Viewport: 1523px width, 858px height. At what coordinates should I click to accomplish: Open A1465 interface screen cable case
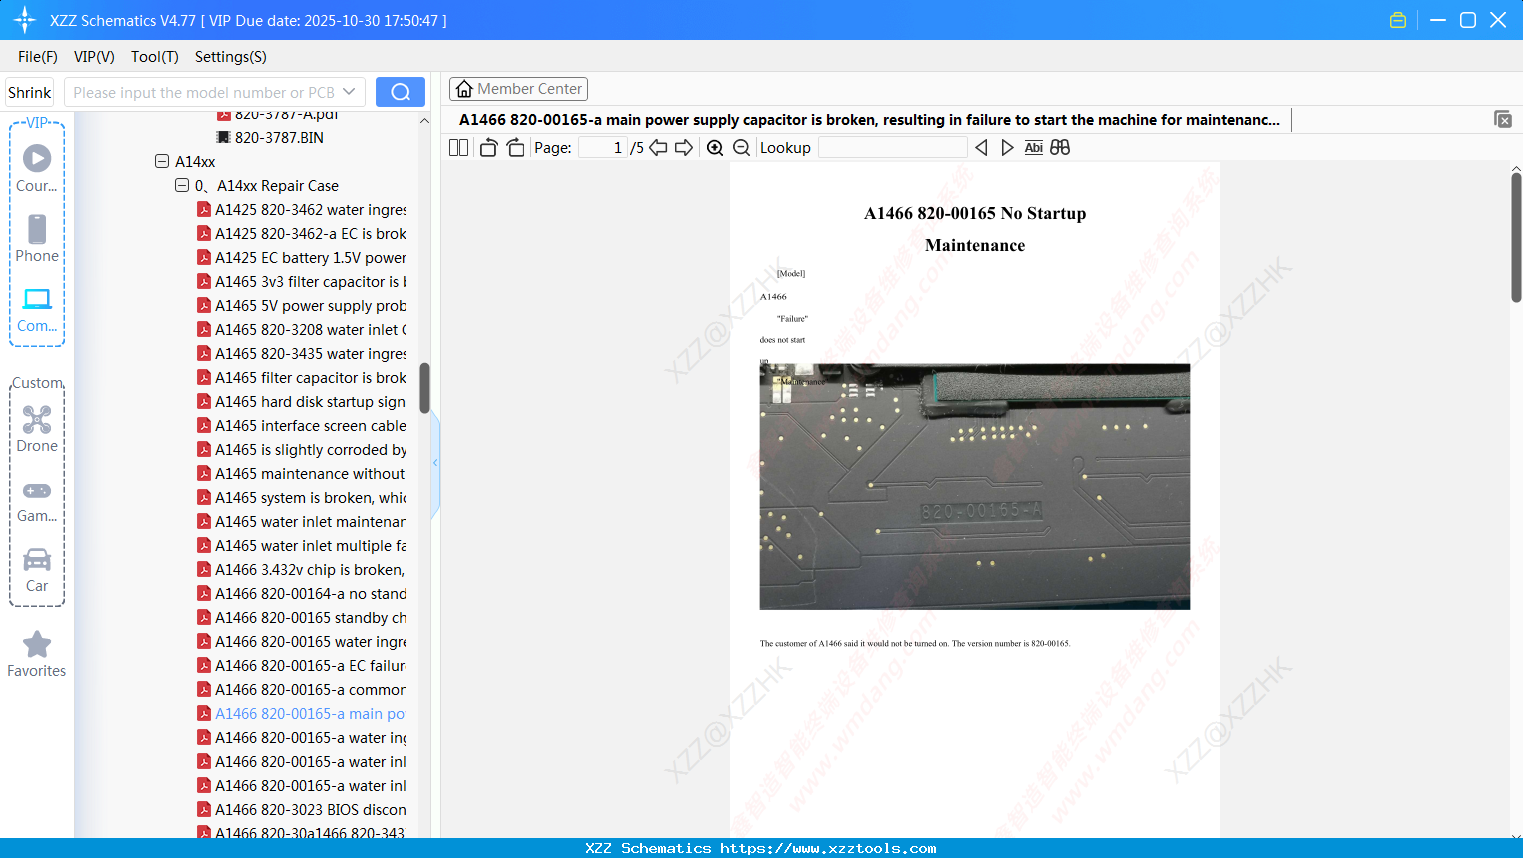[x=302, y=425]
